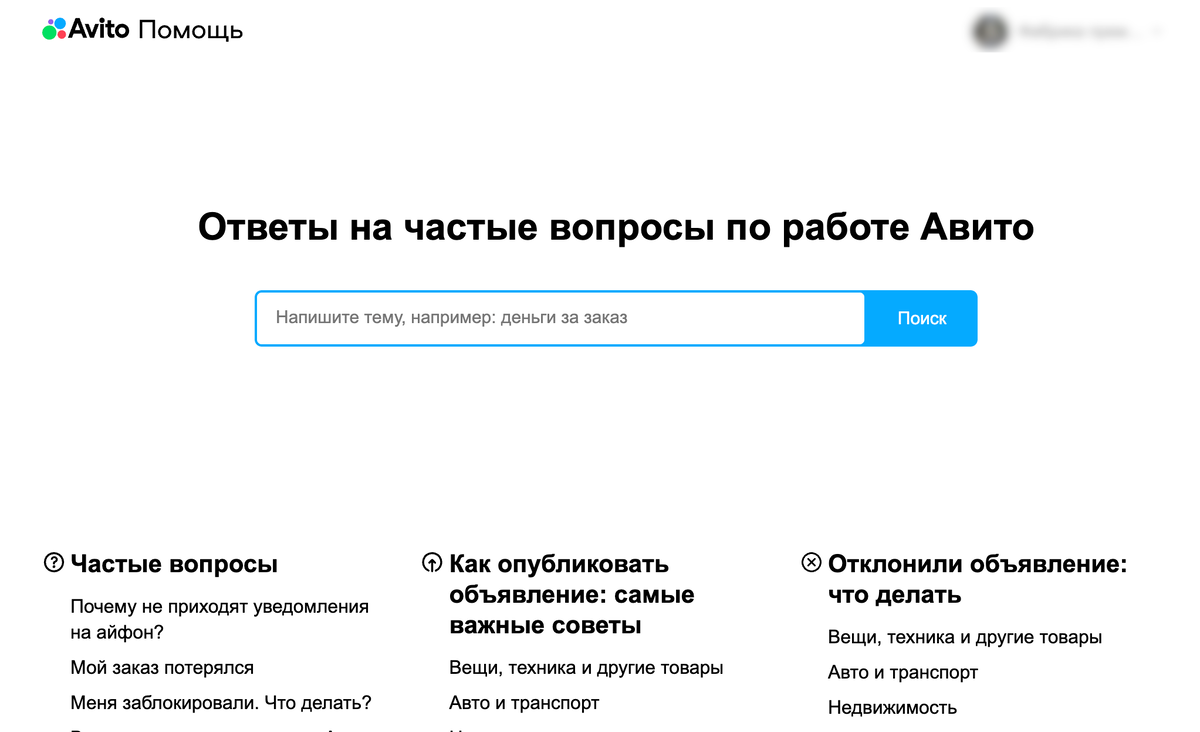Screen dimensions: 1200x732
Task: Click the question mark icon beside Частые вопросы
Action: [x=54, y=563]
